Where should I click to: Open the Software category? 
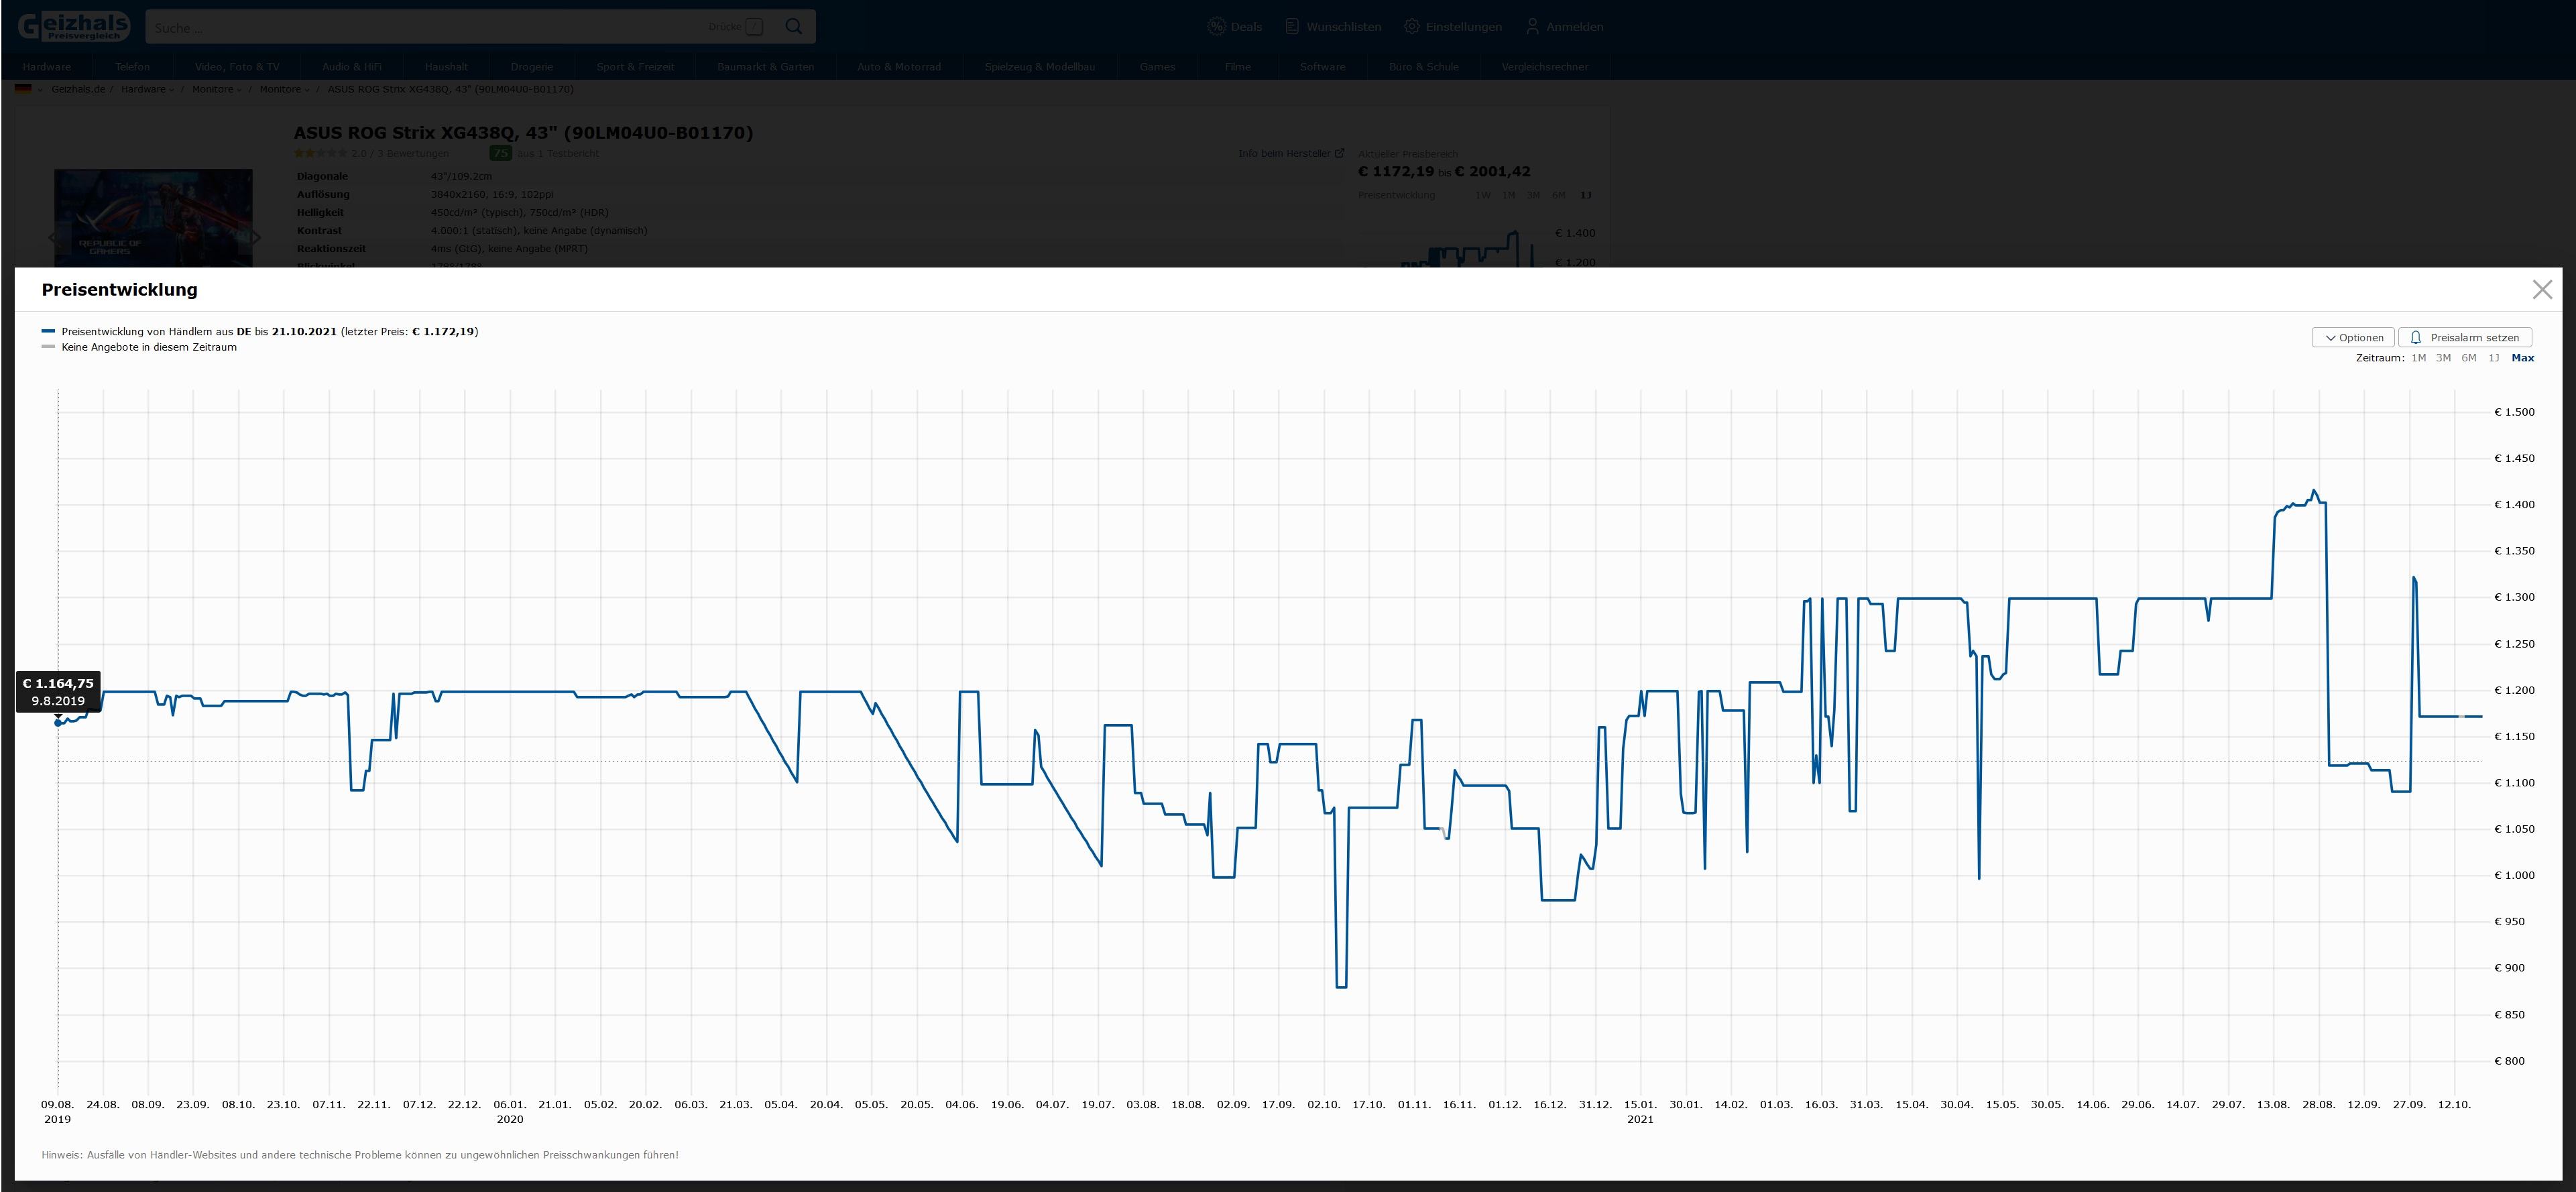1322,67
